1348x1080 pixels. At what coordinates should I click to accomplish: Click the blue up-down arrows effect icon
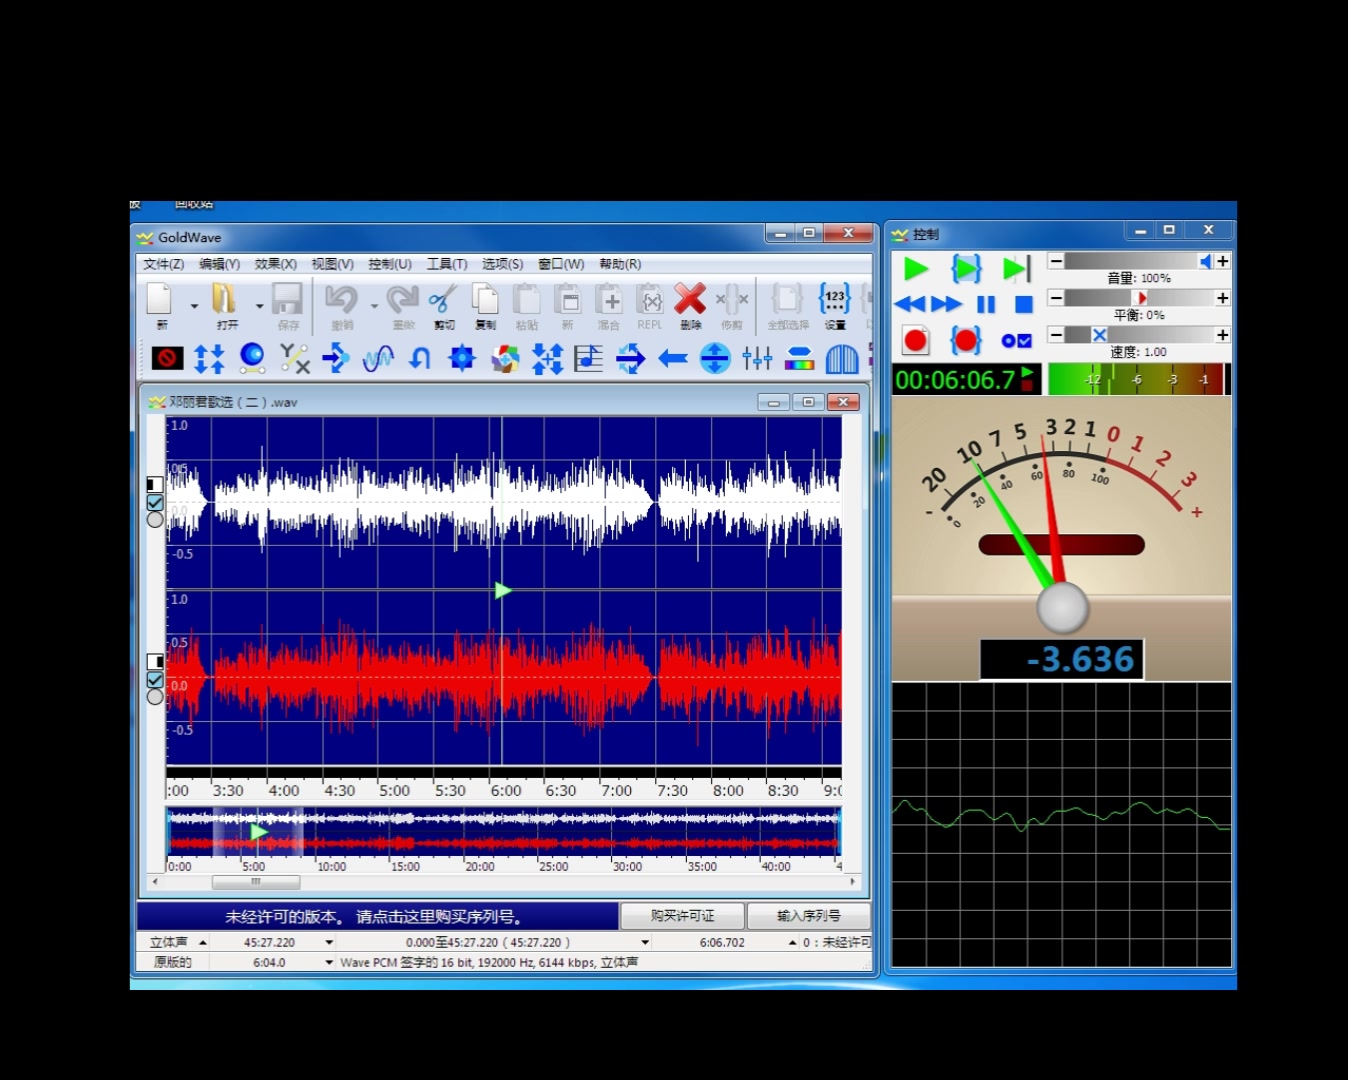tap(209, 358)
